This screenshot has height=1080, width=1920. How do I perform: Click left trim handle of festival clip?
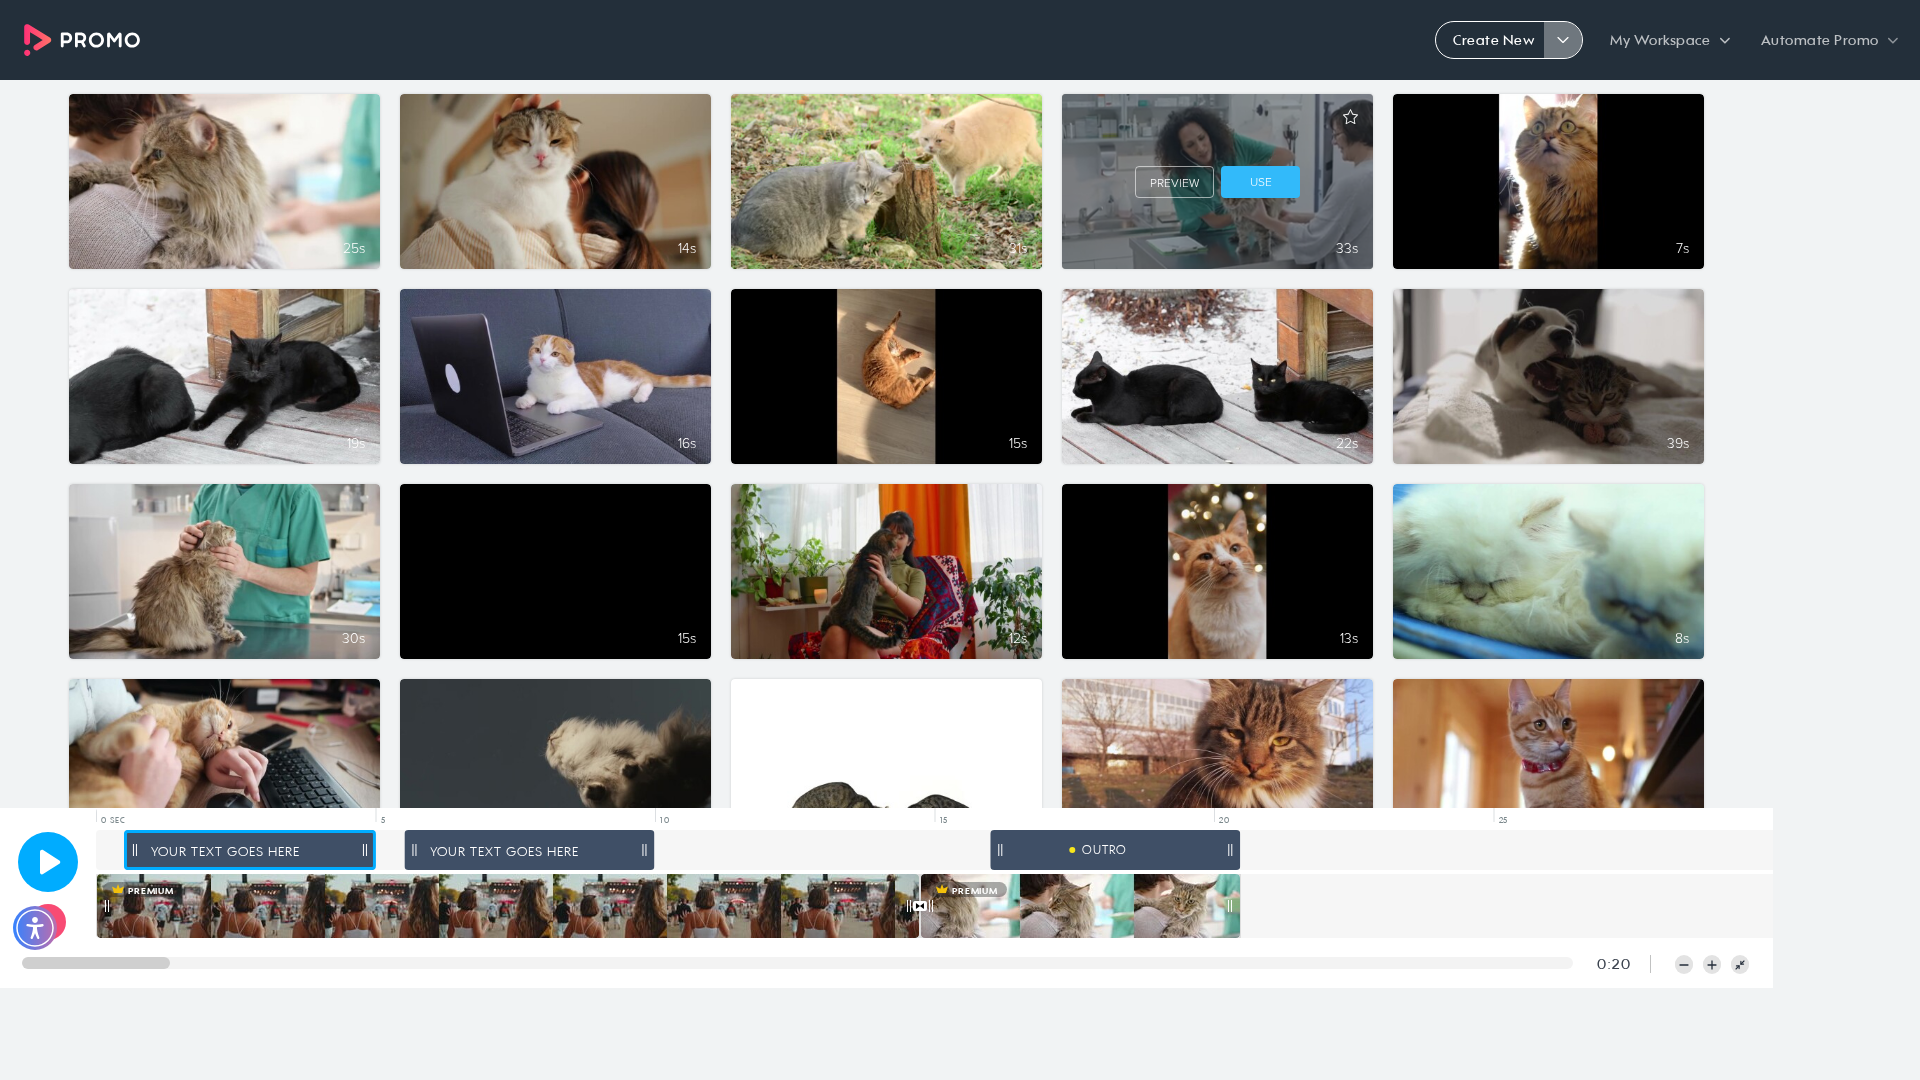coord(107,906)
